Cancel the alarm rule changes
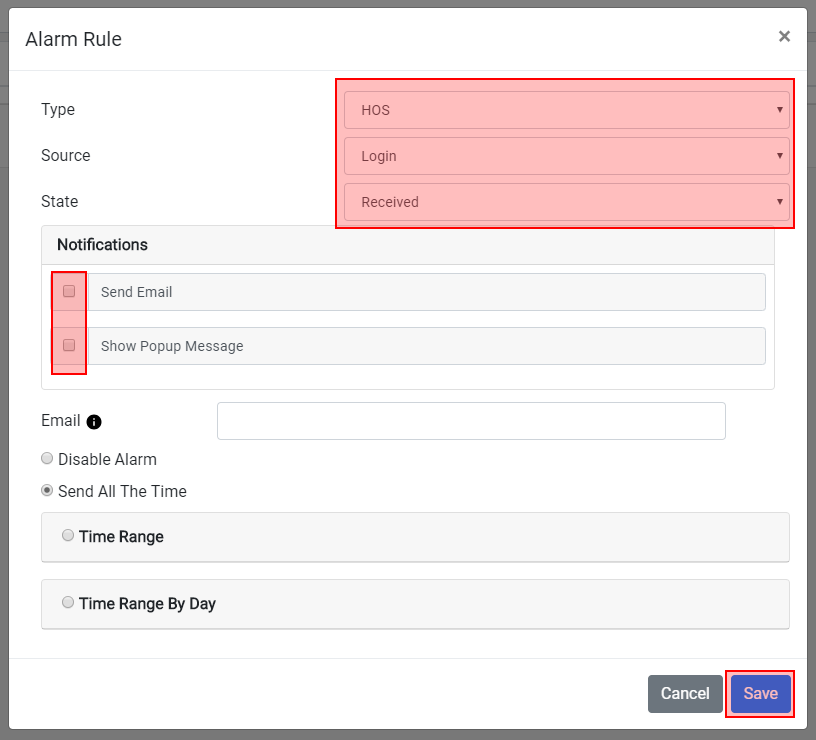The height and width of the screenshot is (740, 816). [685, 694]
